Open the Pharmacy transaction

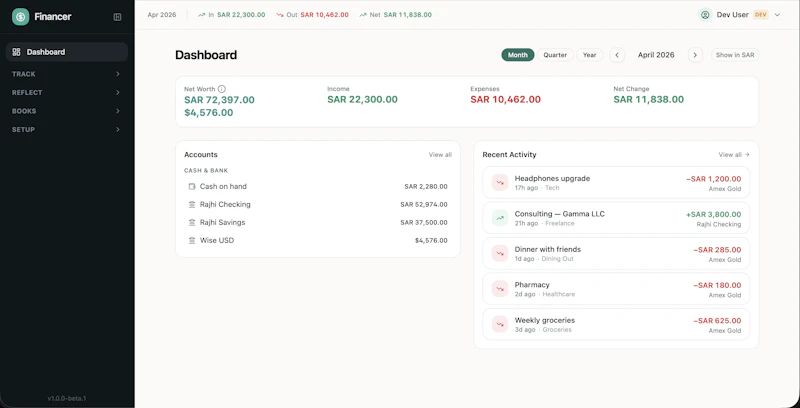tap(616, 289)
